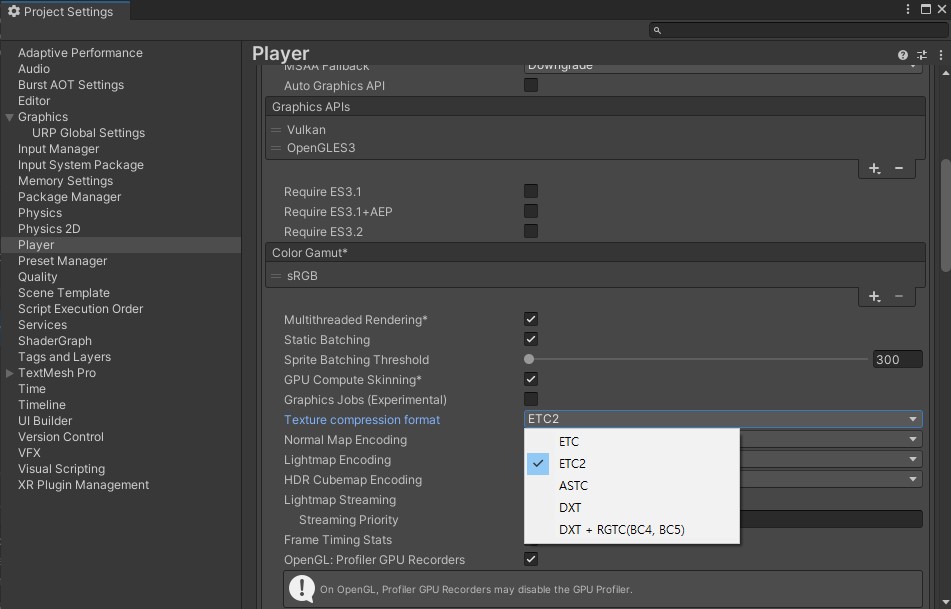Open the Player panel three-dot menu
951x609 pixels.
click(941, 55)
